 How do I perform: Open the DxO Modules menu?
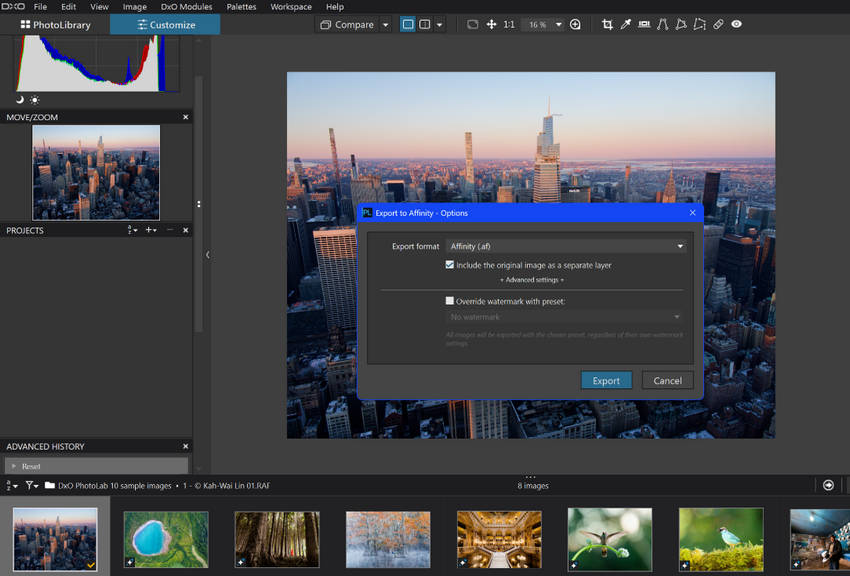[186, 7]
